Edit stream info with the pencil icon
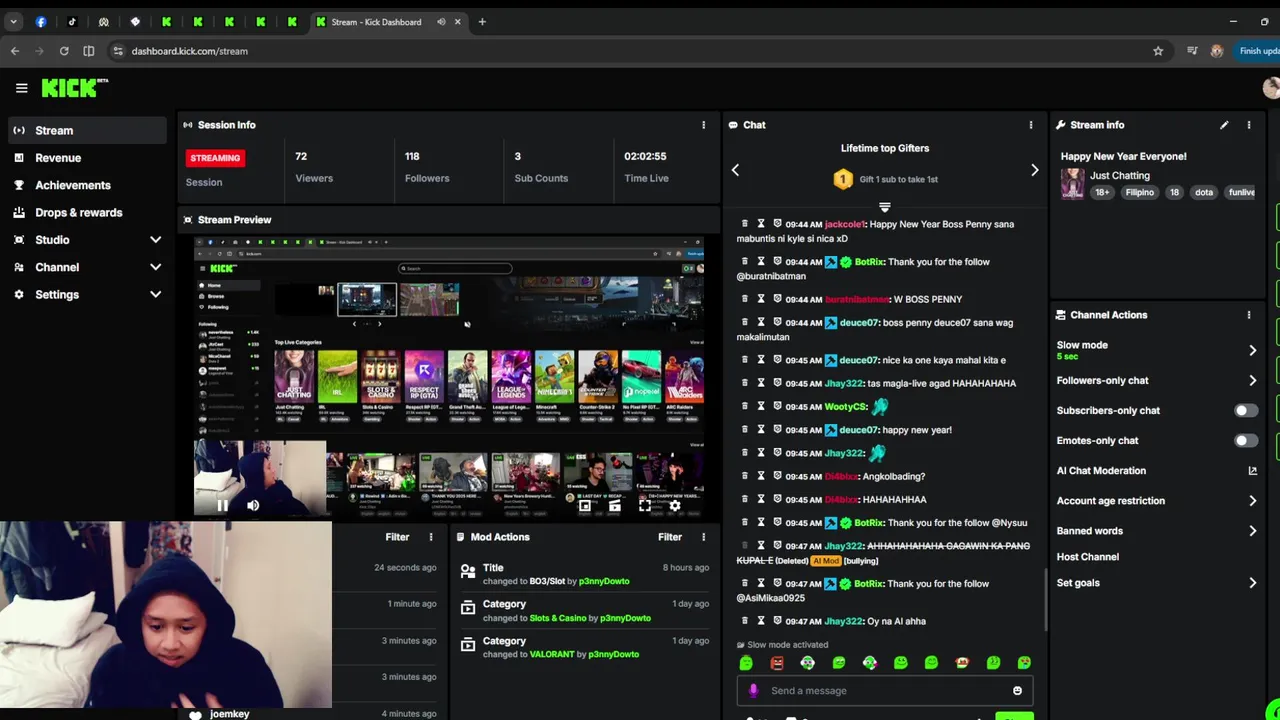 tap(1224, 125)
